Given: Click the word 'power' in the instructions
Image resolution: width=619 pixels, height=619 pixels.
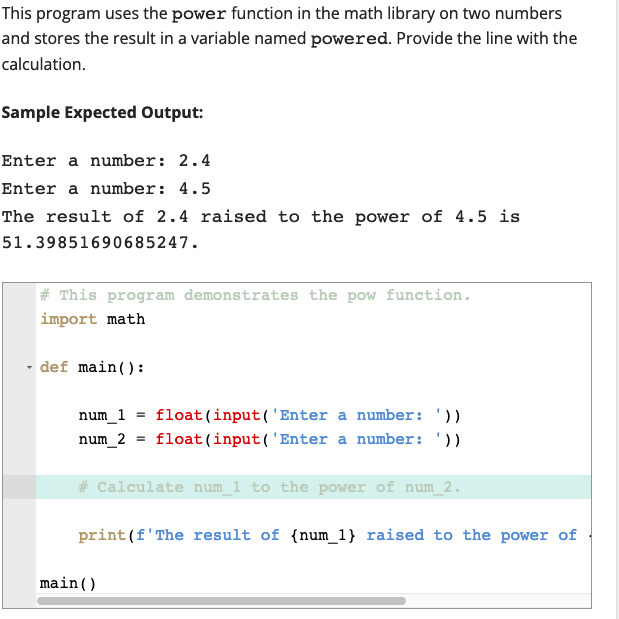Looking at the screenshot, I should 199,14.
